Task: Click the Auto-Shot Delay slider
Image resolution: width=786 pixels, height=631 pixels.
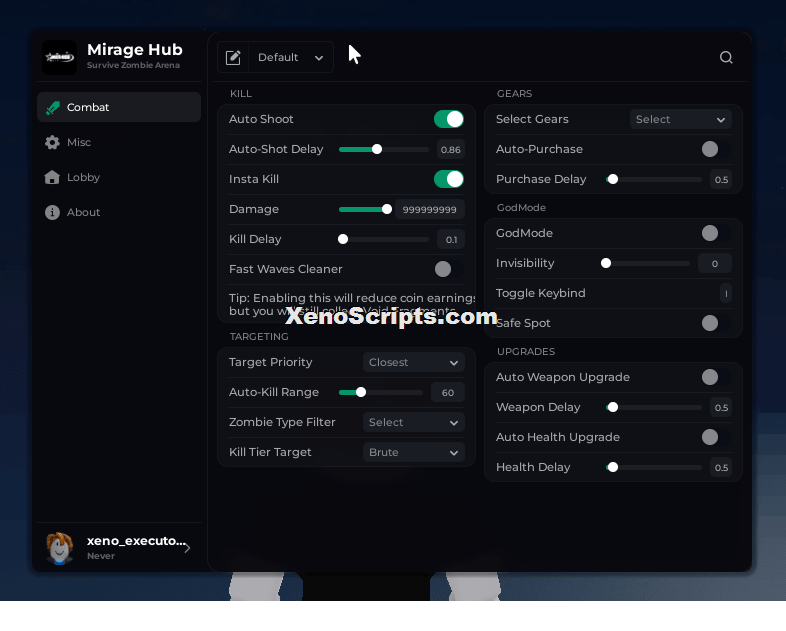Action: pyautogui.click(x=383, y=149)
